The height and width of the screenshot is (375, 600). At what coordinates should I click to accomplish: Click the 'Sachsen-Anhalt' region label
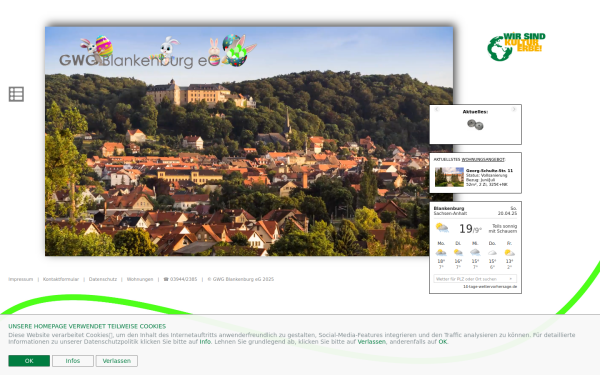click(450, 213)
